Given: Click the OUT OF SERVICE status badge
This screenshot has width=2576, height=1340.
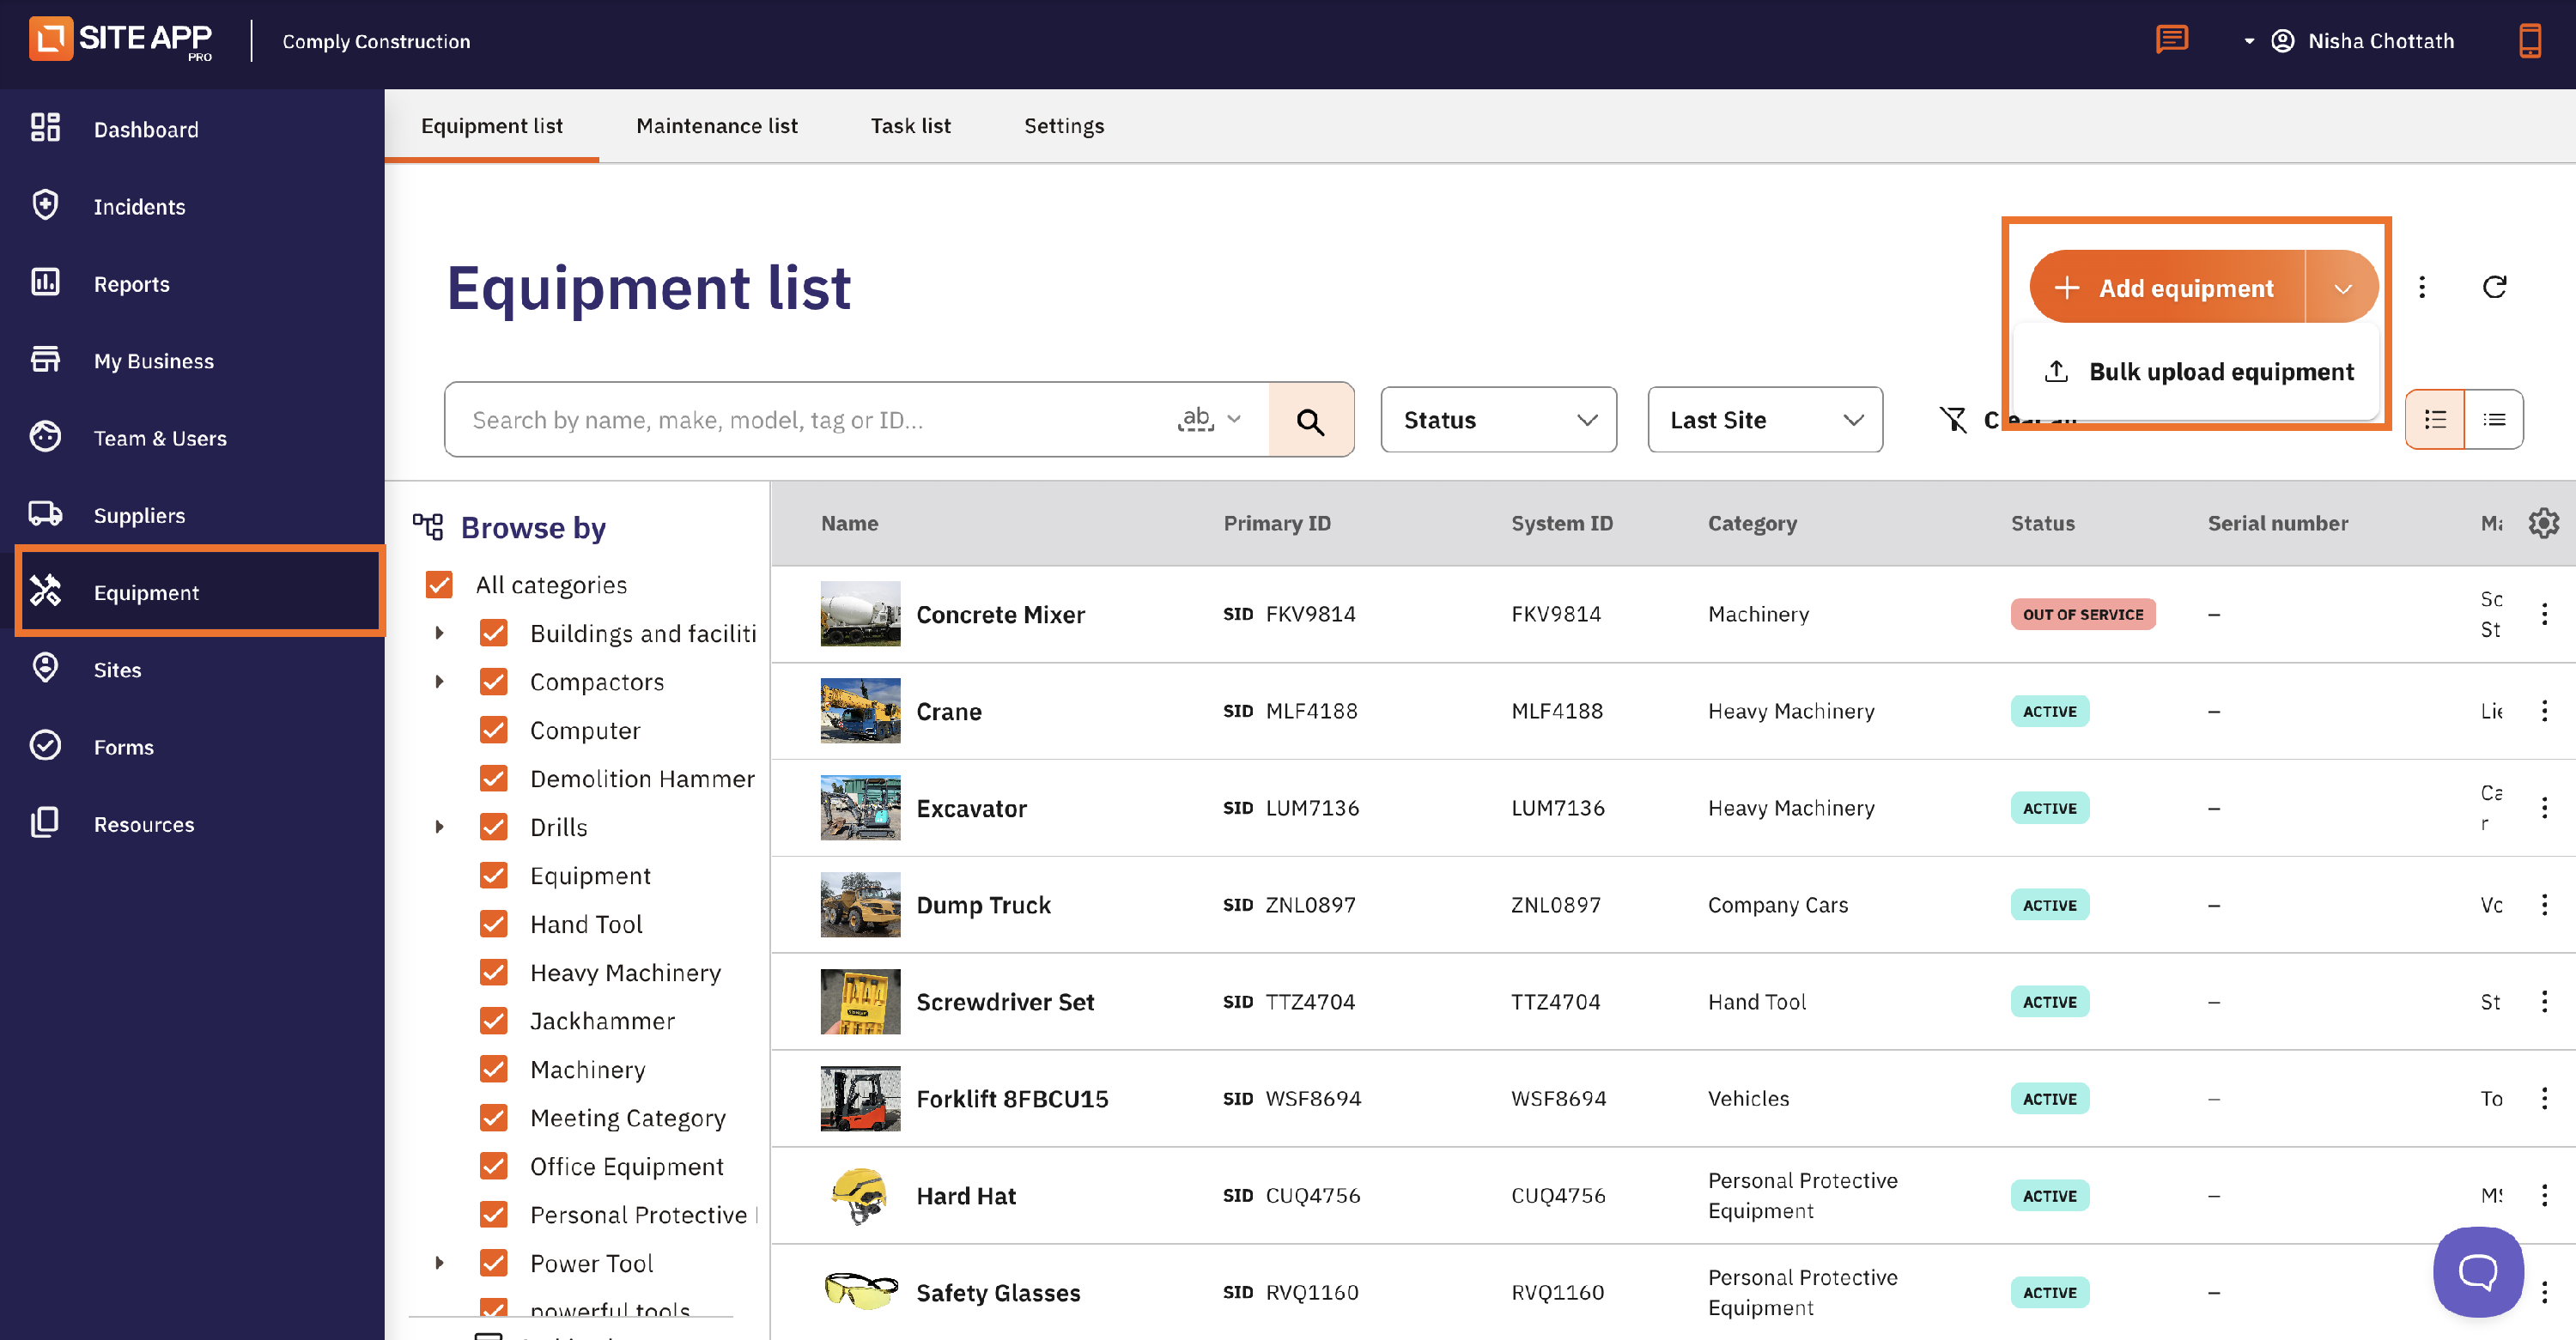Looking at the screenshot, I should (2083, 614).
